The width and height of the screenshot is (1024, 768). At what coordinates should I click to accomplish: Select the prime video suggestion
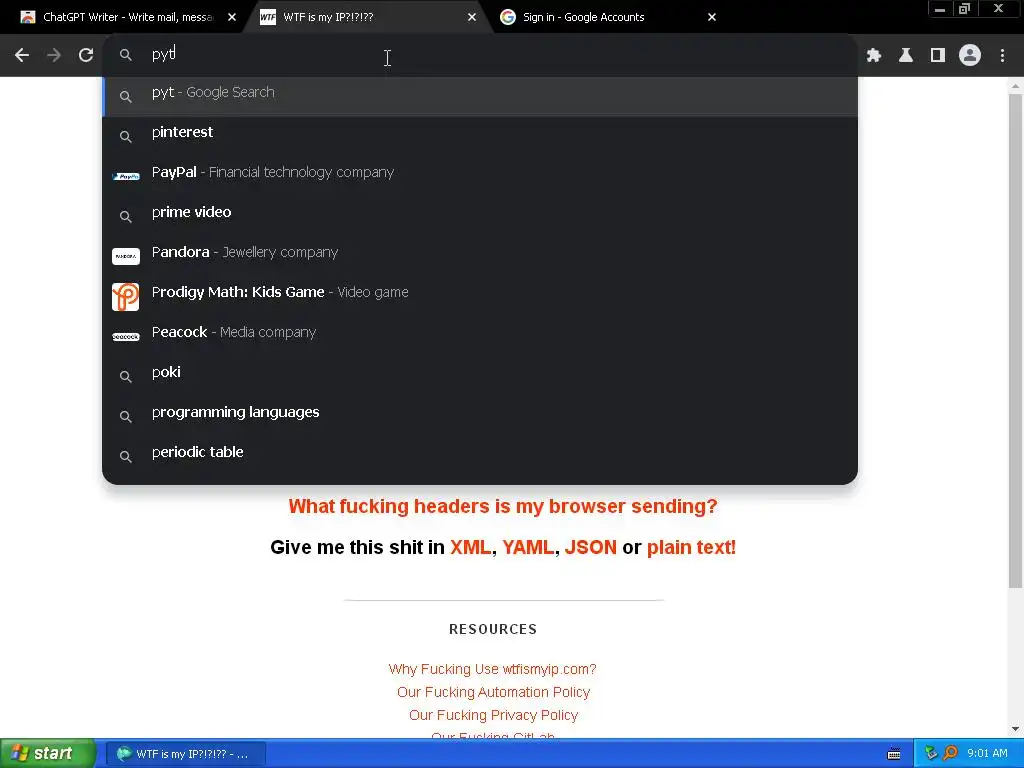coord(480,216)
